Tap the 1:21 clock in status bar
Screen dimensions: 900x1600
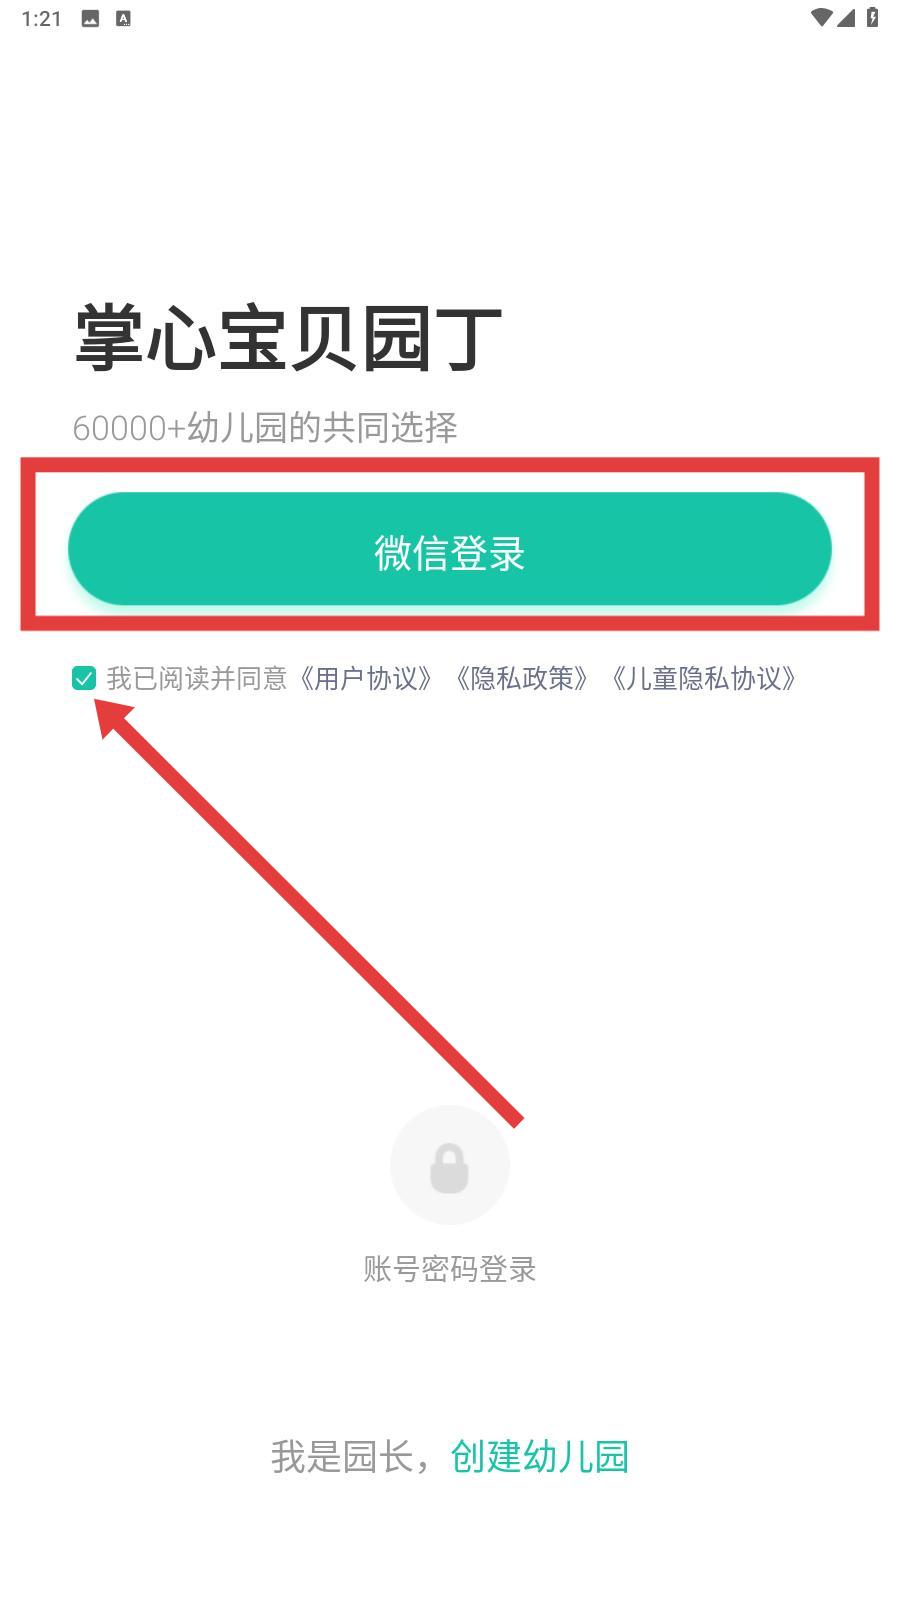(x=41, y=18)
